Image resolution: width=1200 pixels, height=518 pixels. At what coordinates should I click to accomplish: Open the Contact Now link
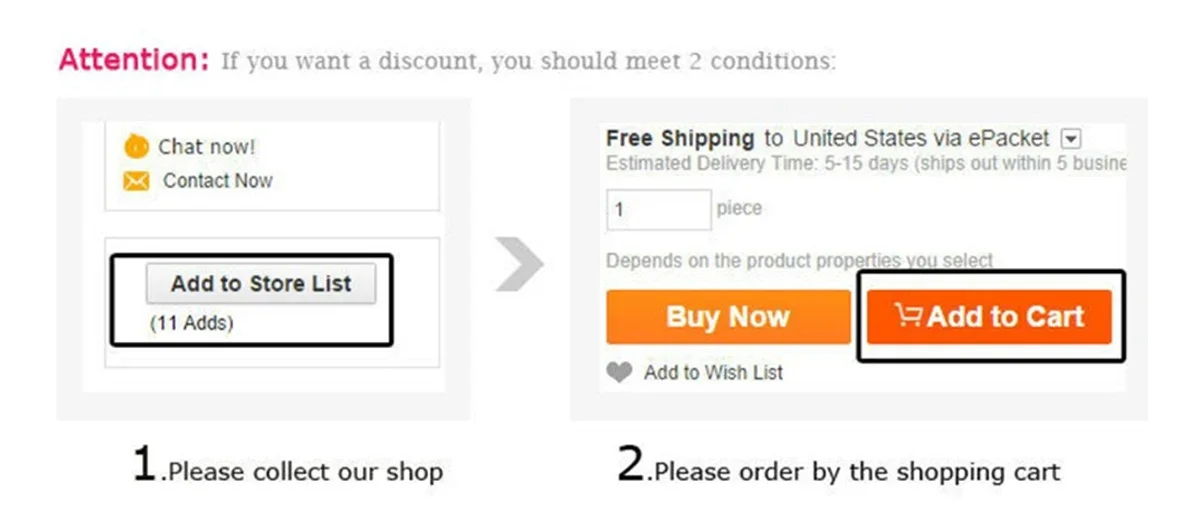tap(218, 181)
